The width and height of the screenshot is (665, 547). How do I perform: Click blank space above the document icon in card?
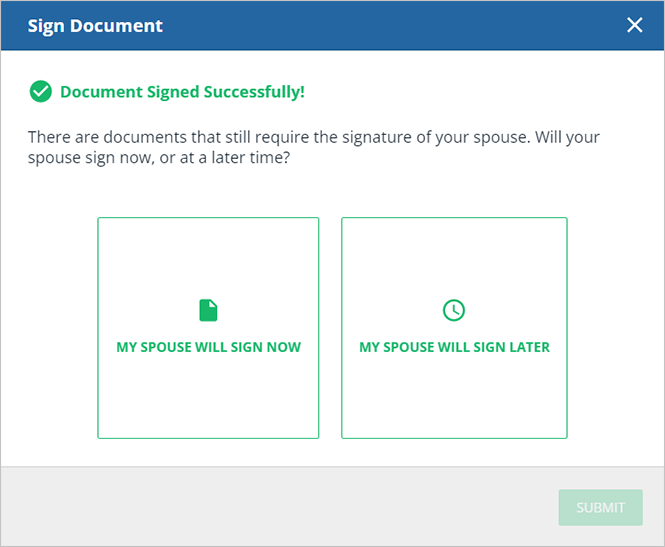pyautogui.click(x=208, y=255)
